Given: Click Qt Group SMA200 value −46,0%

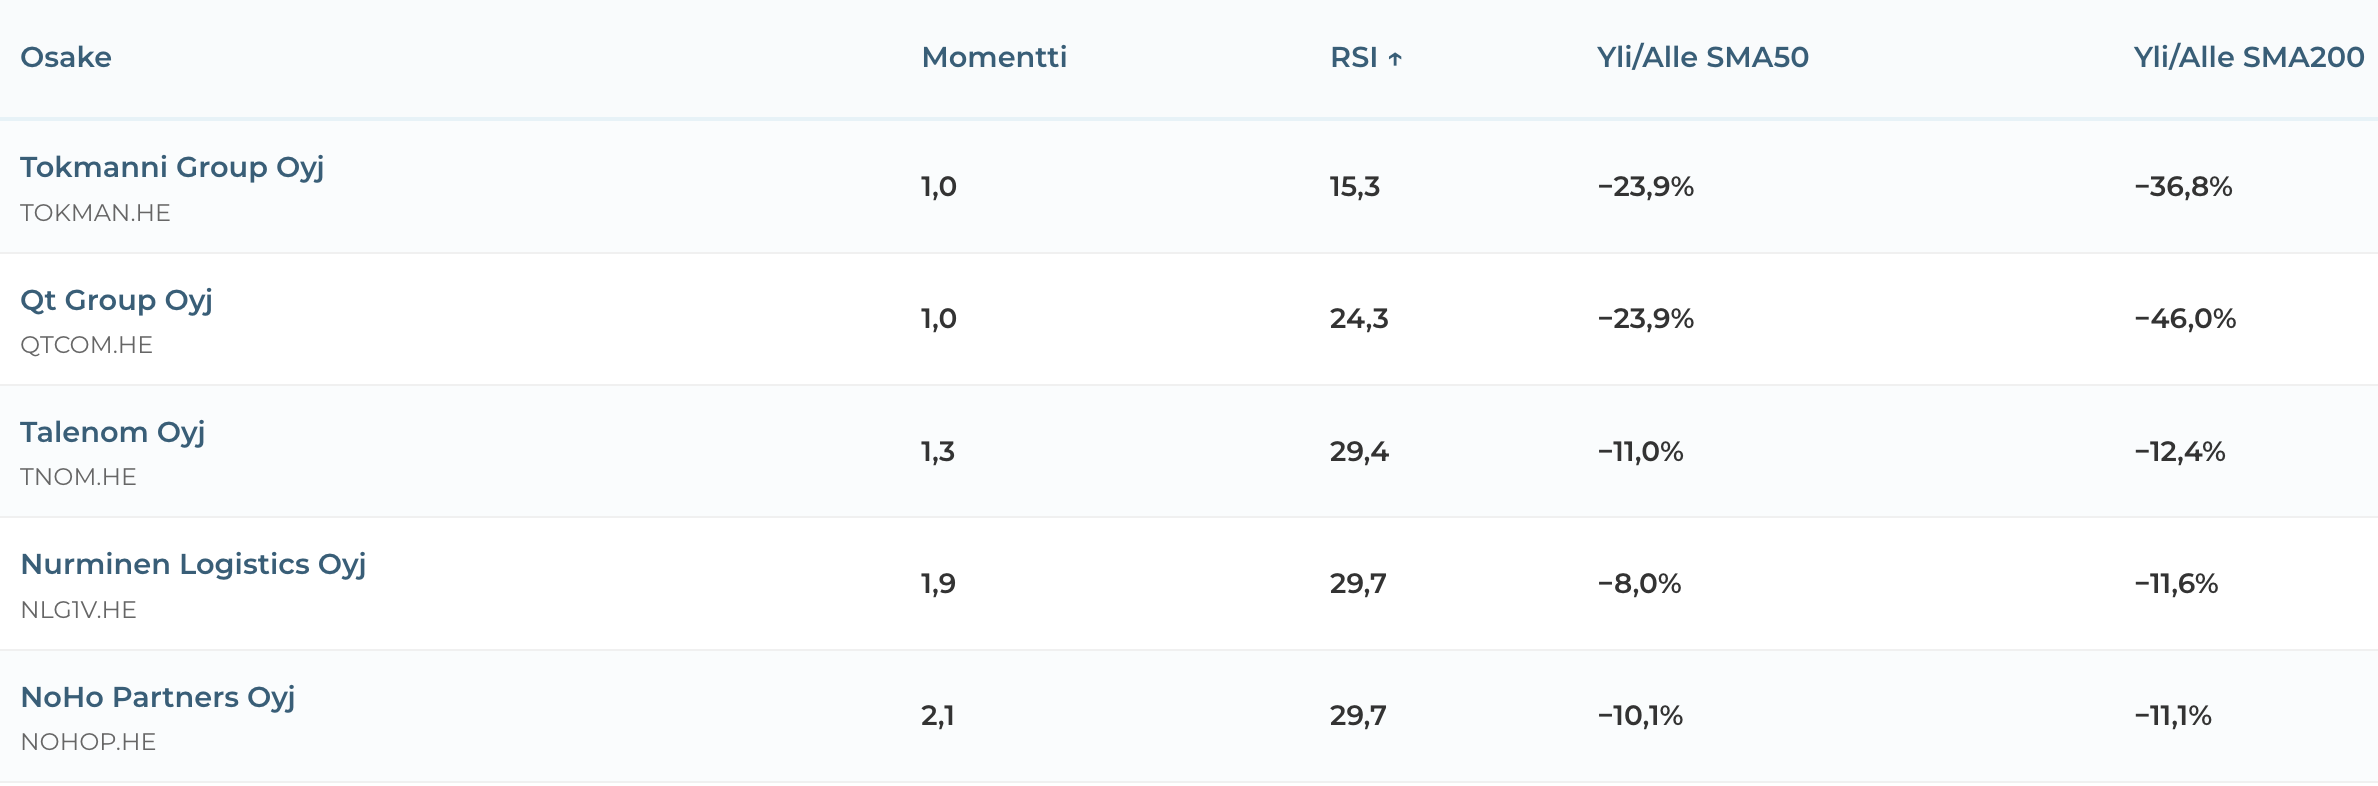Looking at the screenshot, I should (x=2185, y=319).
